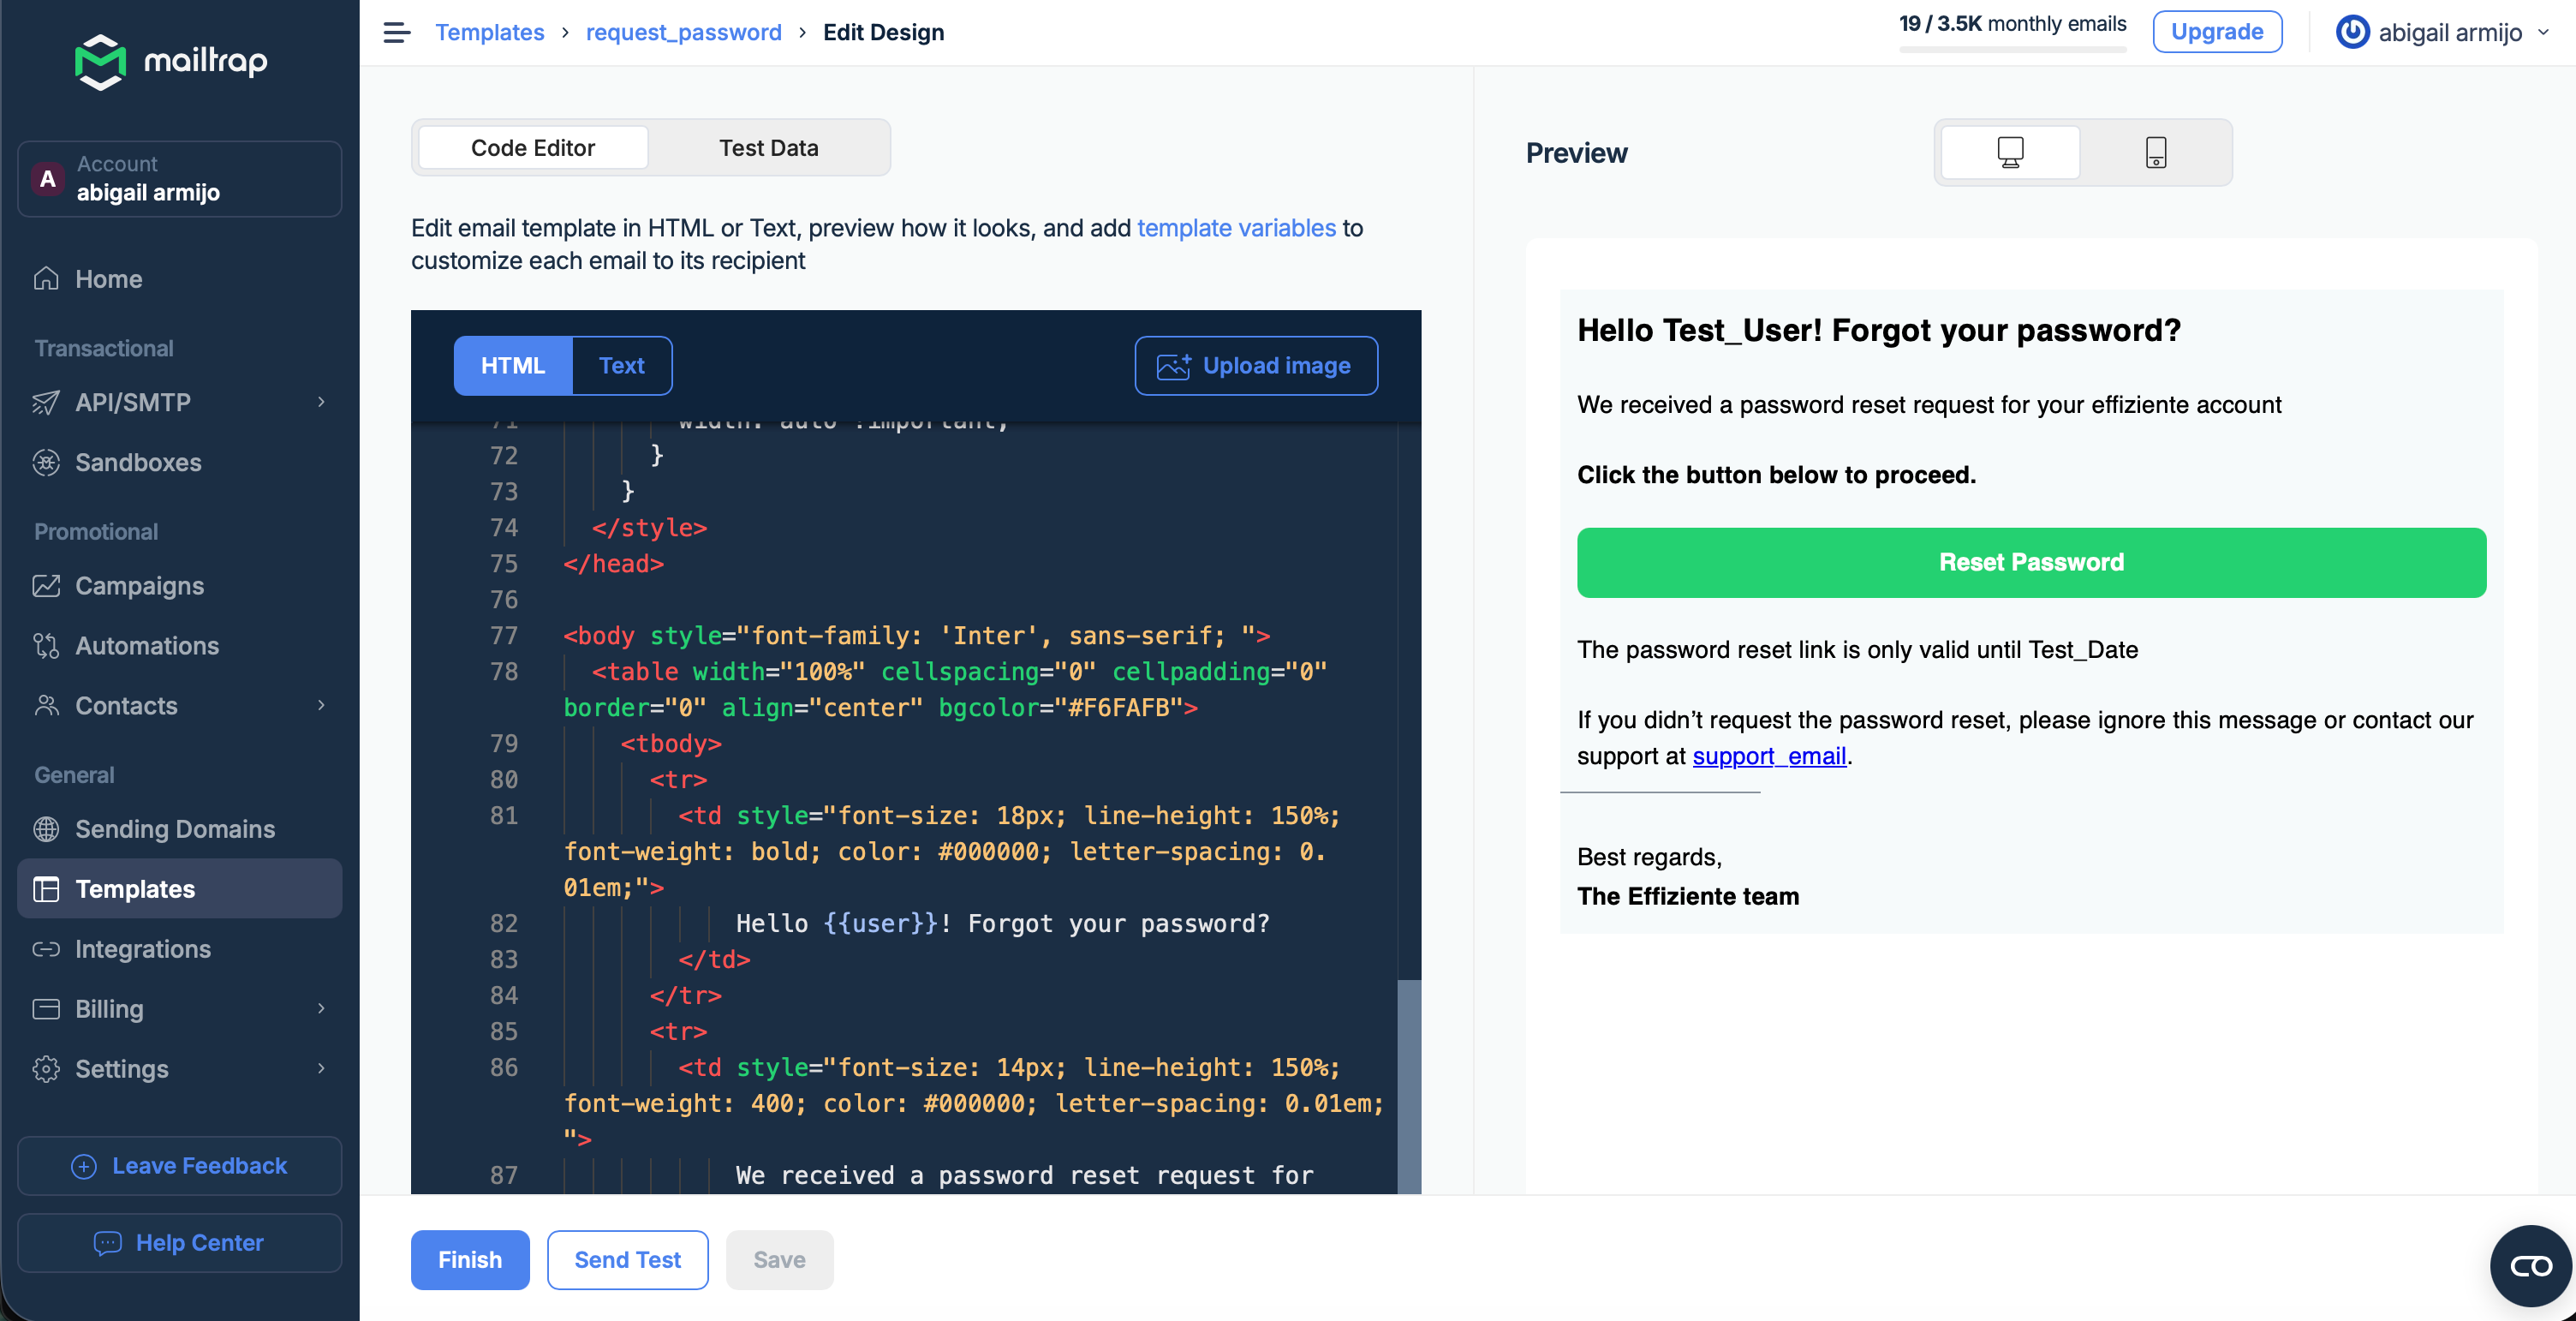2576x1321 pixels.
Task: Open Sandboxes from the sidebar
Action: [138, 462]
